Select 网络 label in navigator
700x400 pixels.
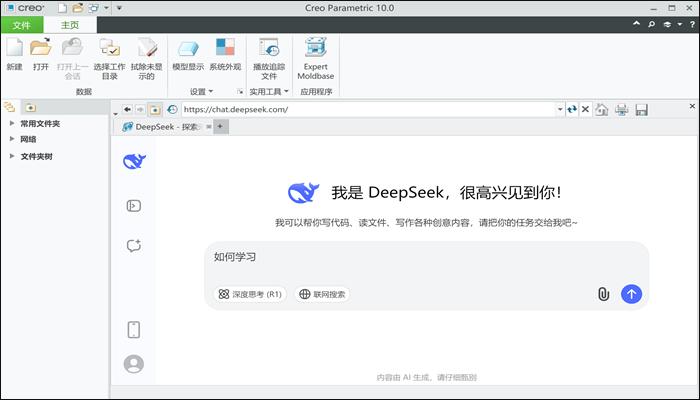tap(28, 139)
